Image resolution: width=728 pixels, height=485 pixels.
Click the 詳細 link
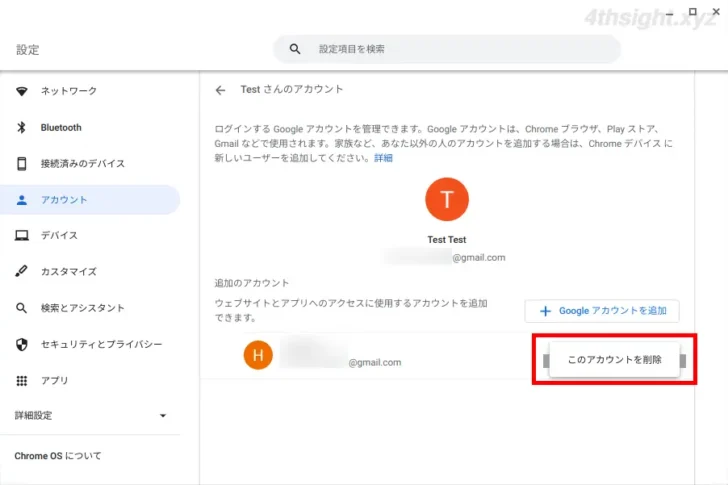pos(384,158)
